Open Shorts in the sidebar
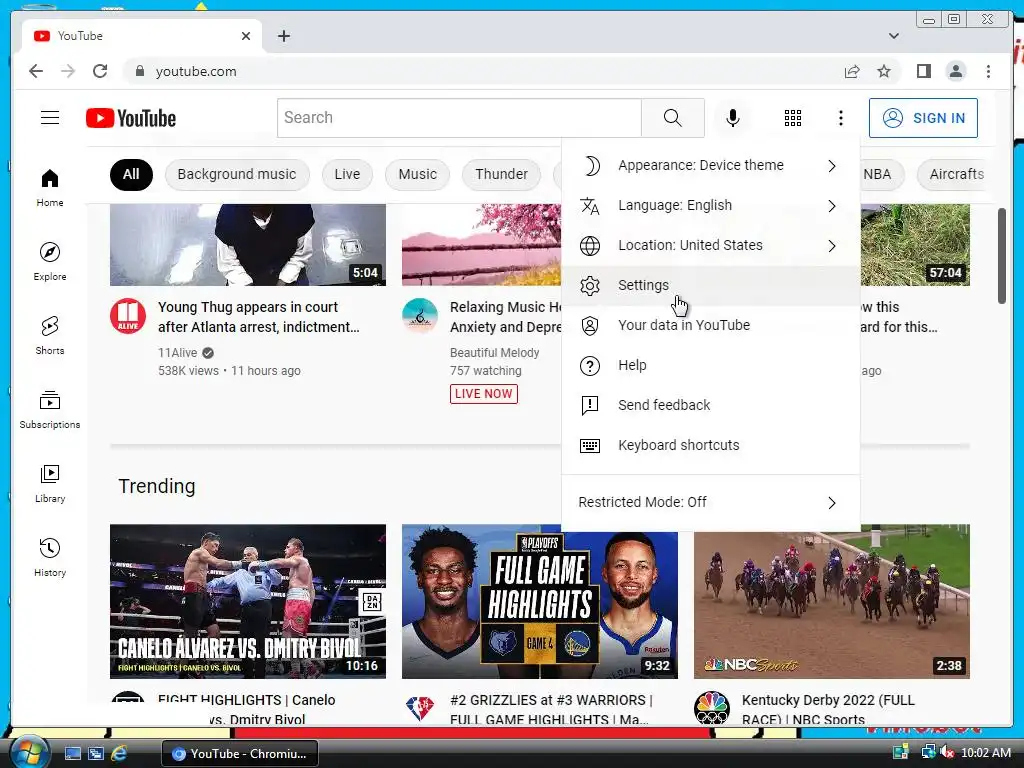 click(50, 335)
